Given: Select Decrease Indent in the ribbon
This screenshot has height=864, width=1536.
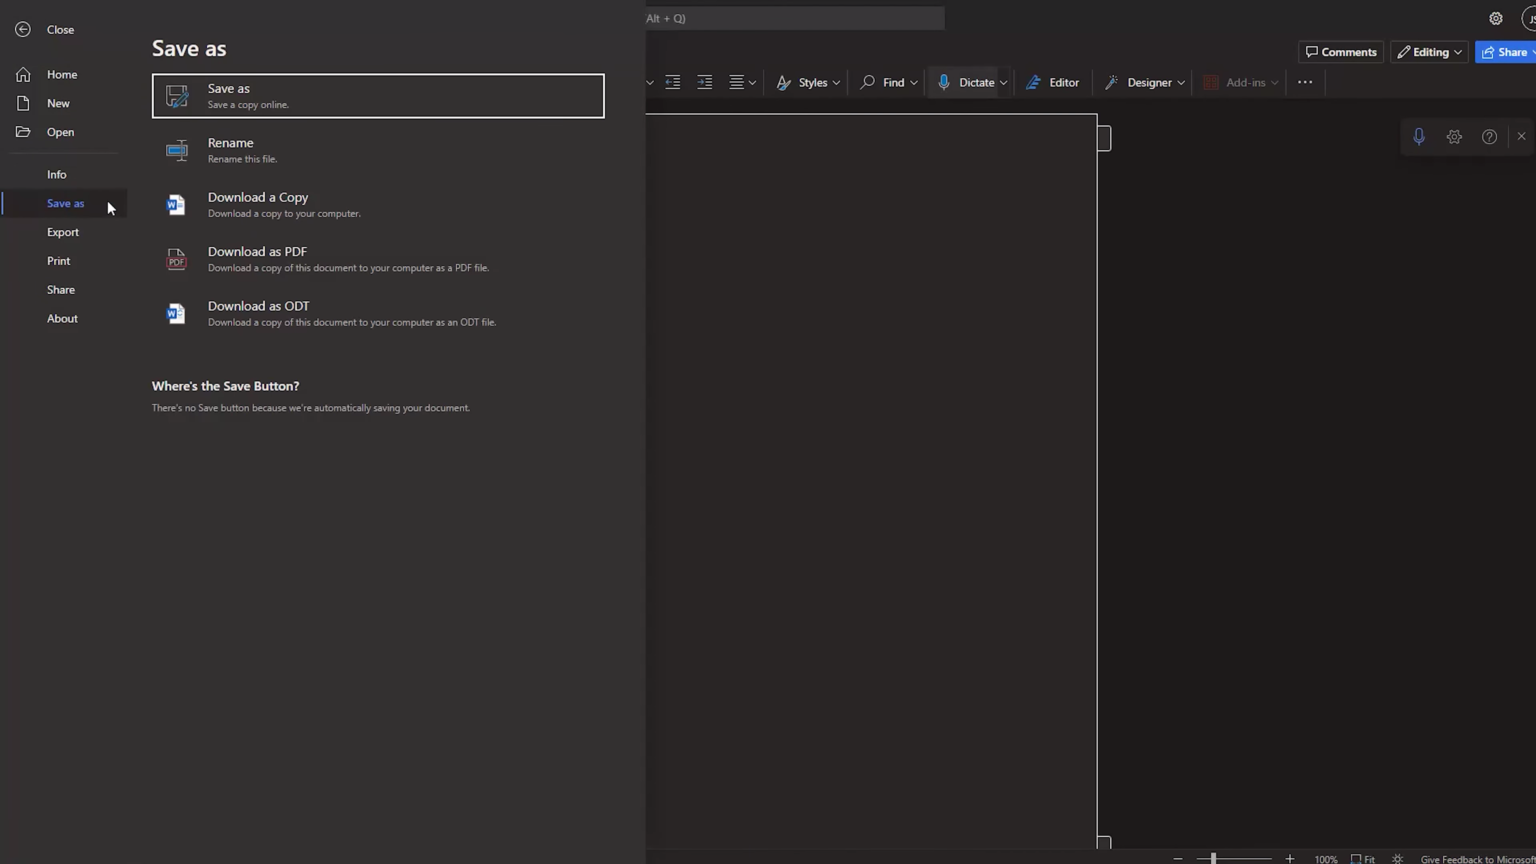Looking at the screenshot, I should (x=672, y=82).
